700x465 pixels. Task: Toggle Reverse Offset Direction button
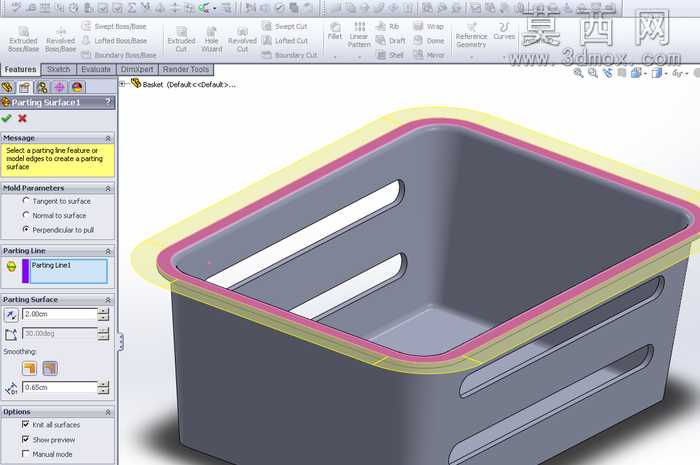pyautogui.click(x=11, y=315)
